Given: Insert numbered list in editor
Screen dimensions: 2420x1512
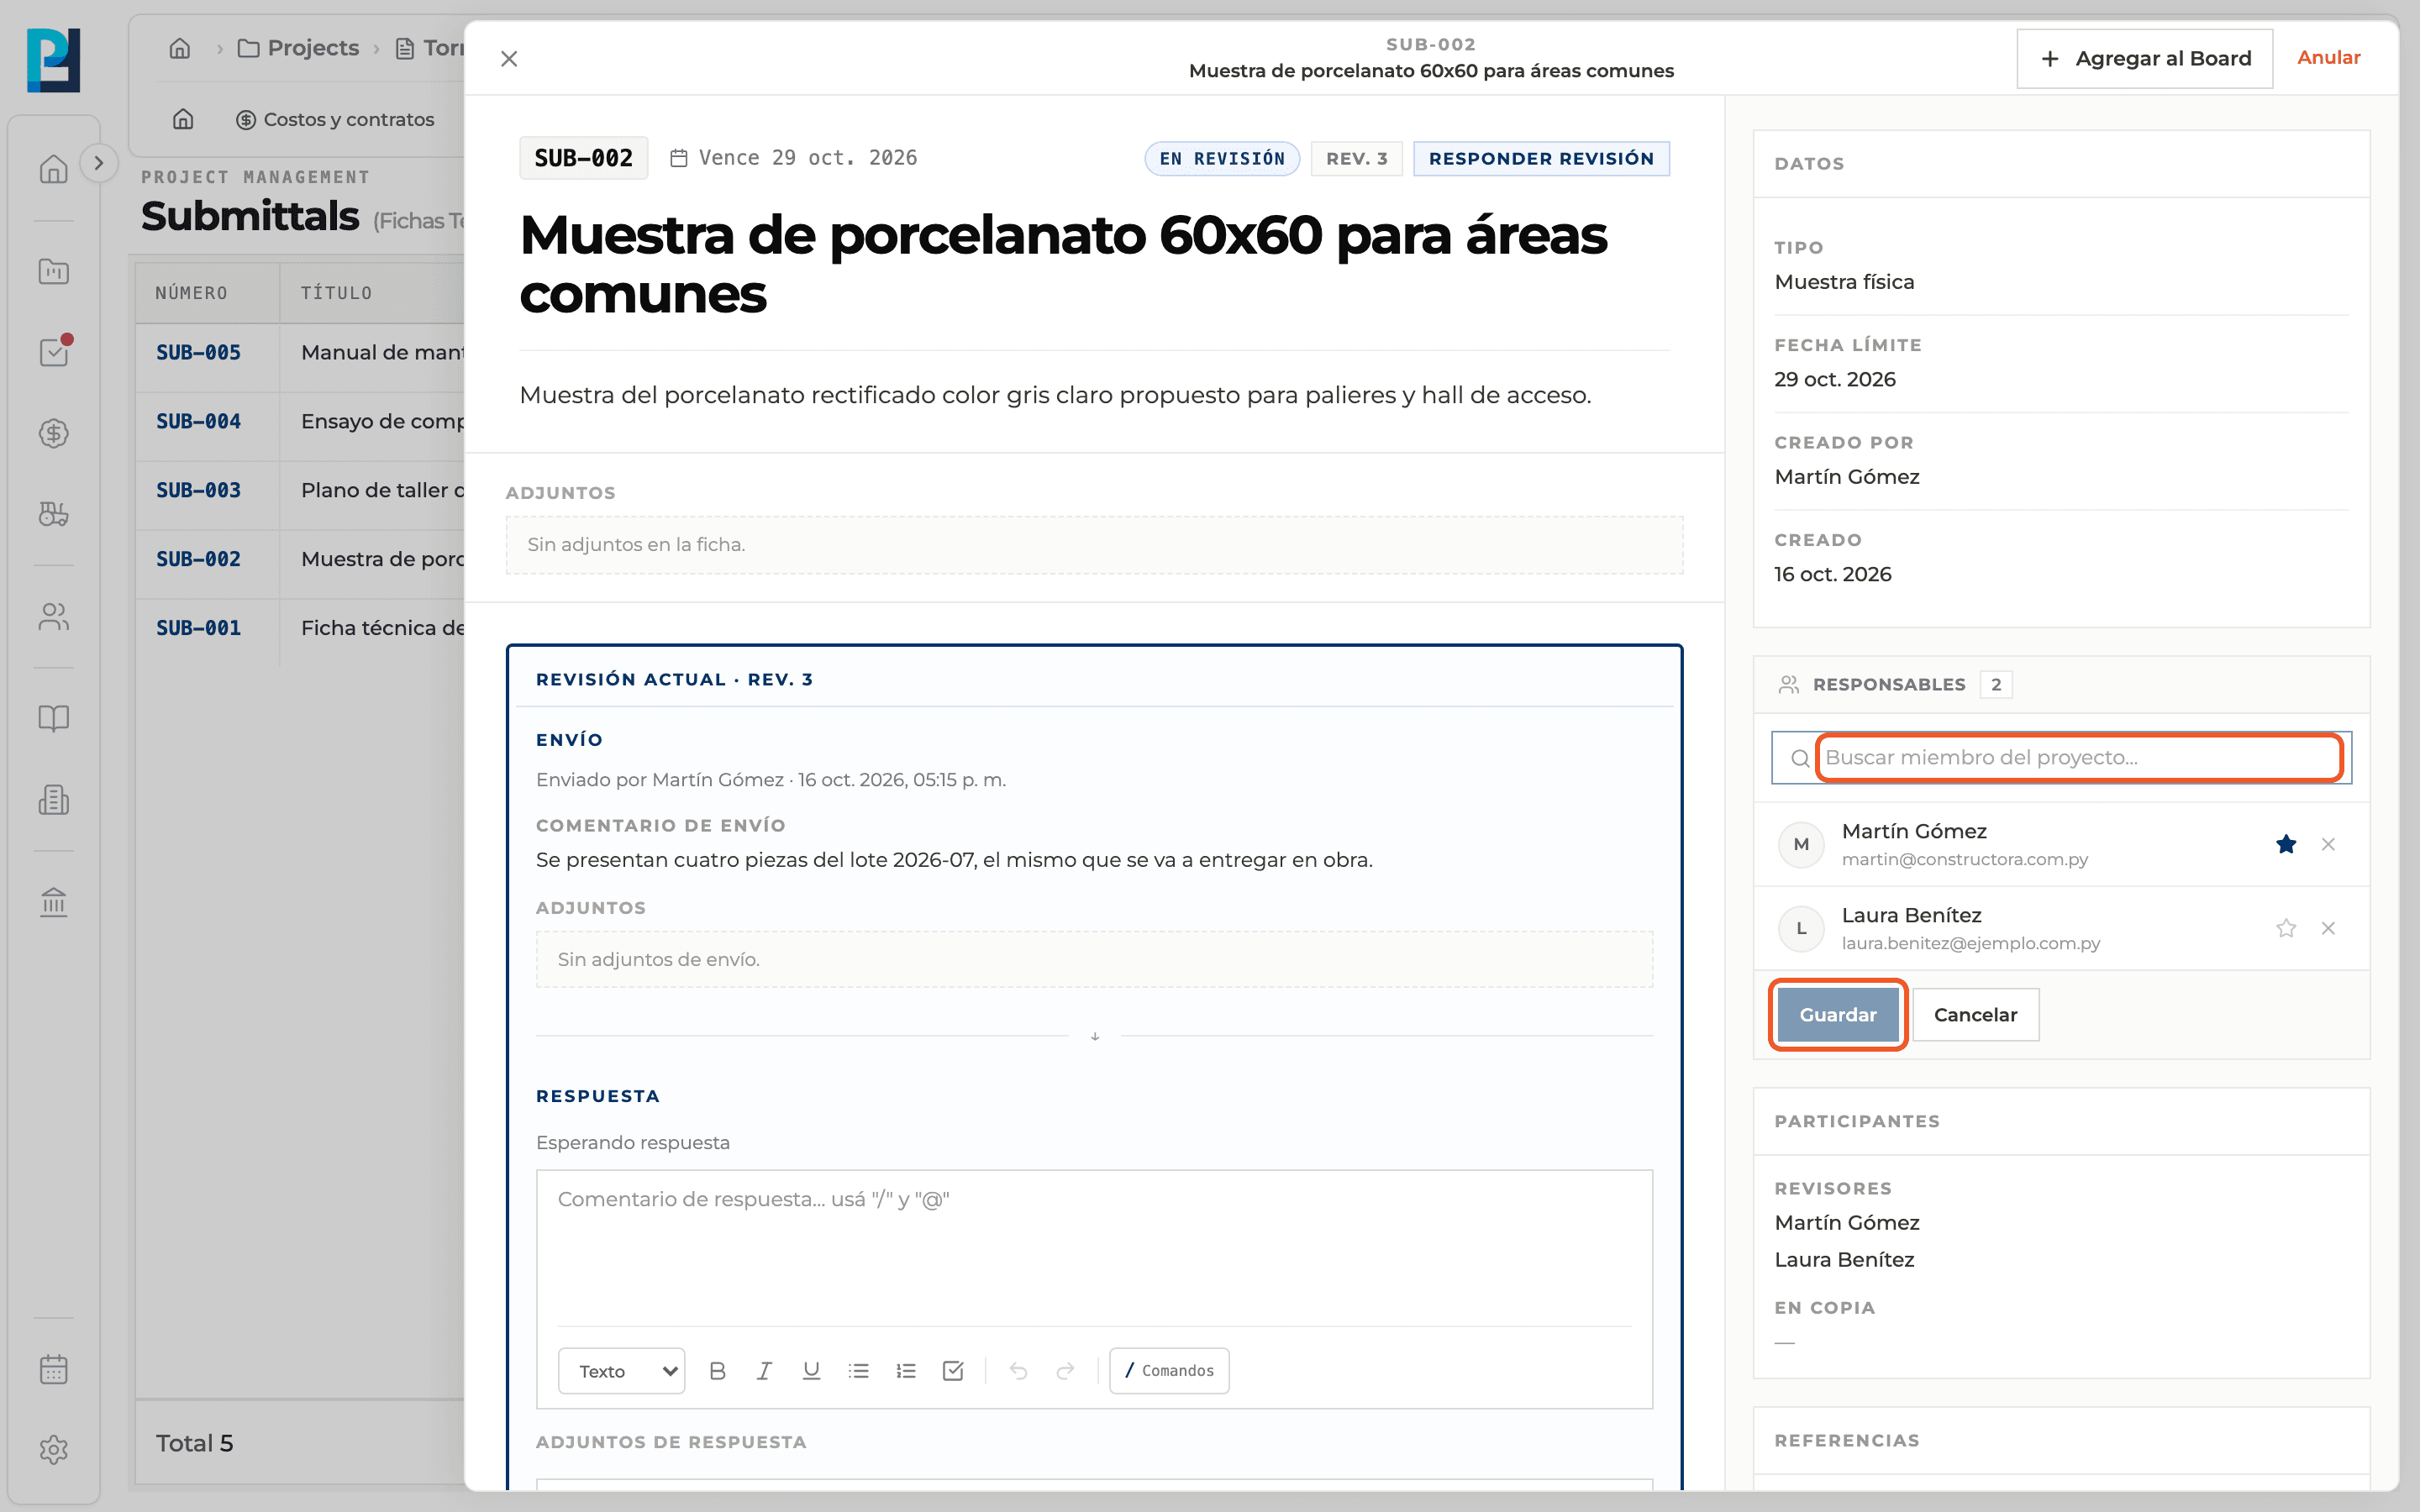Looking at the screenshot, I should (x=906, y=1370).
